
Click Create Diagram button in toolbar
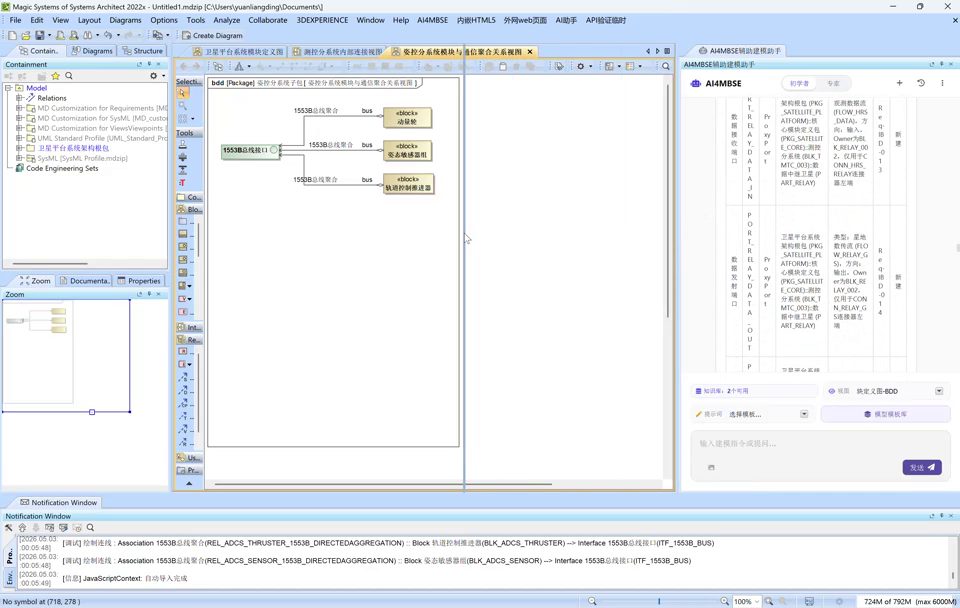pyautogui.click(x=212, y=36)
